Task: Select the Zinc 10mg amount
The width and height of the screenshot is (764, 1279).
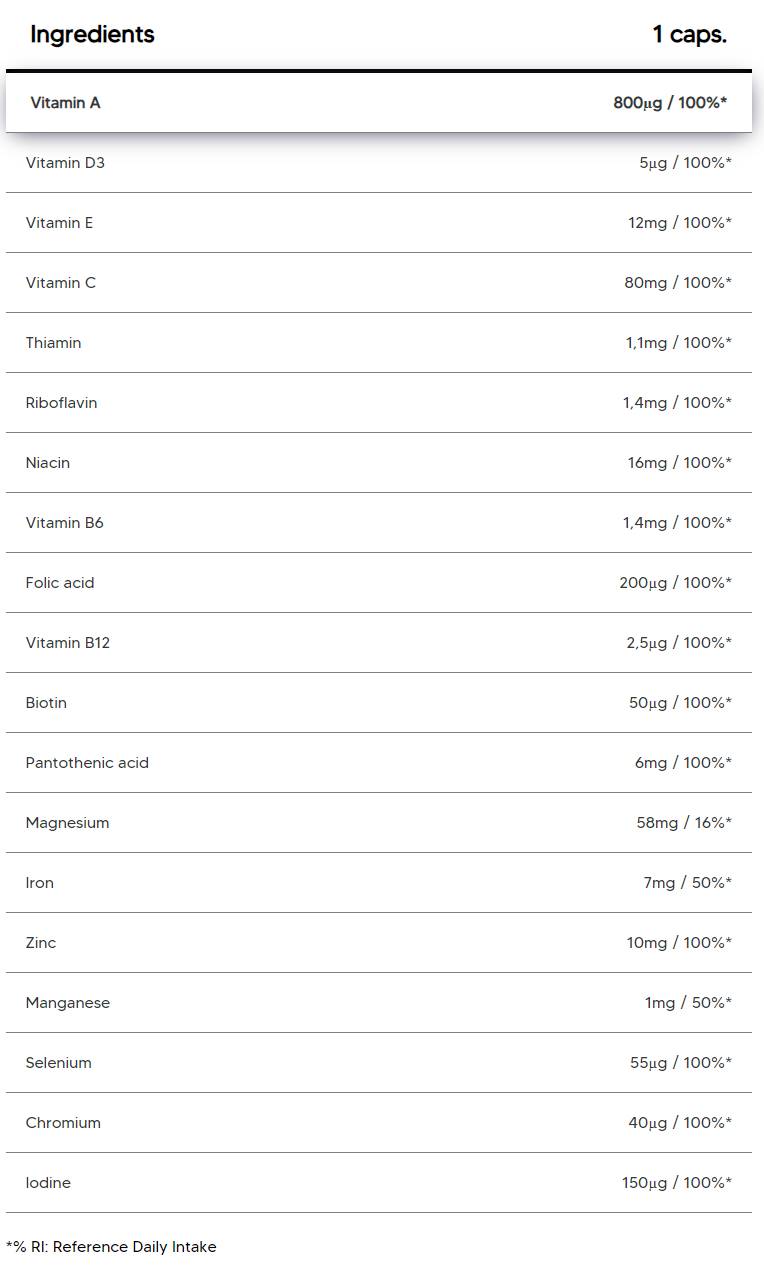Action: [x=678, y=942]
